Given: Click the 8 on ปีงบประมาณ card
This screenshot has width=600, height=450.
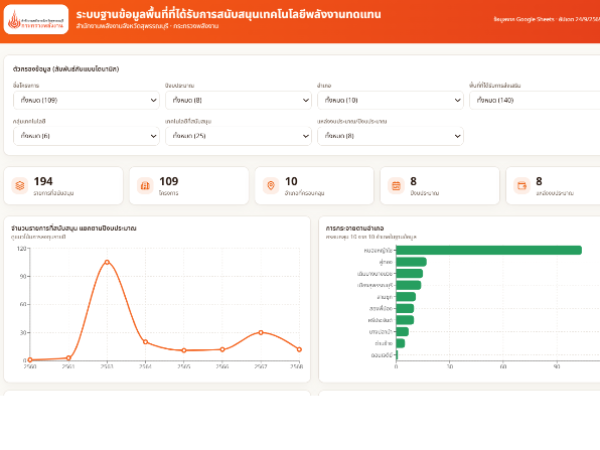Looking at the screenshot, I should [413, 181].
